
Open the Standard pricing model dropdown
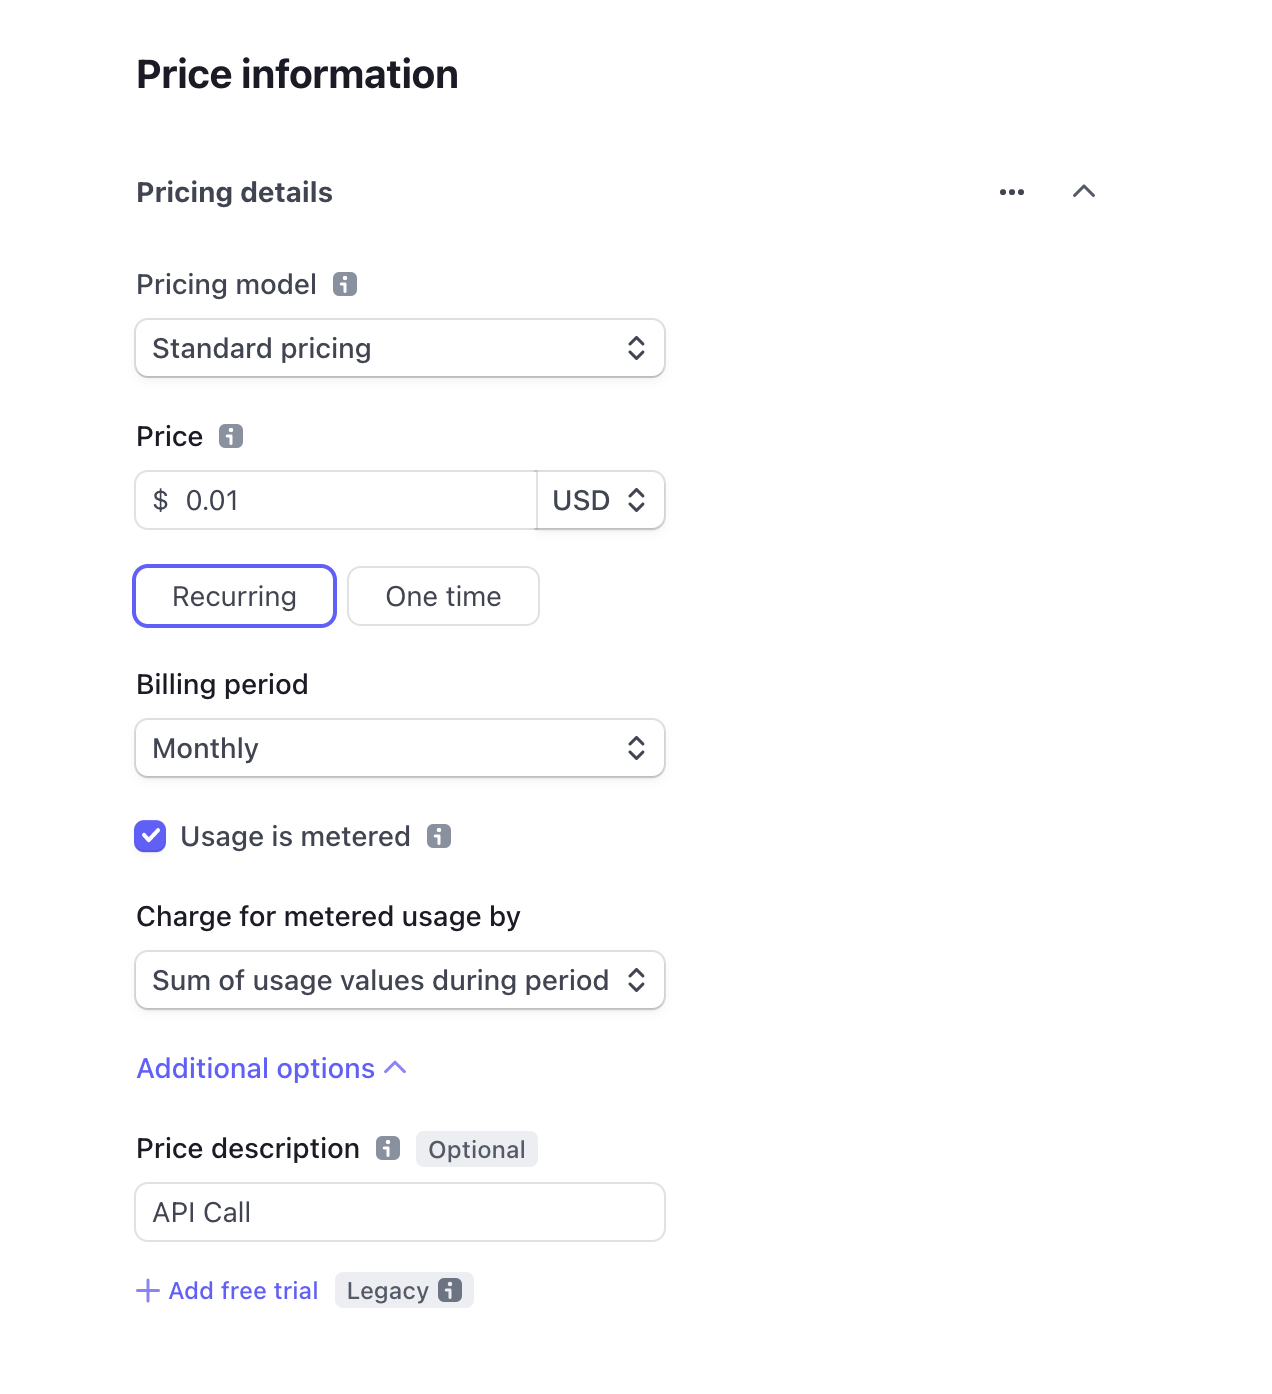399,348
